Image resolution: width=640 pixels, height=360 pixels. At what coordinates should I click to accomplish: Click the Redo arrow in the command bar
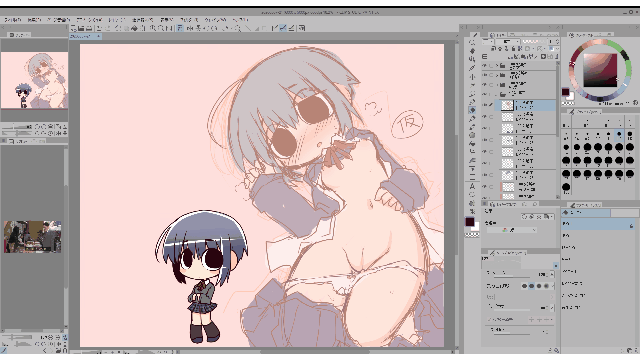click(x=108, y=28)
